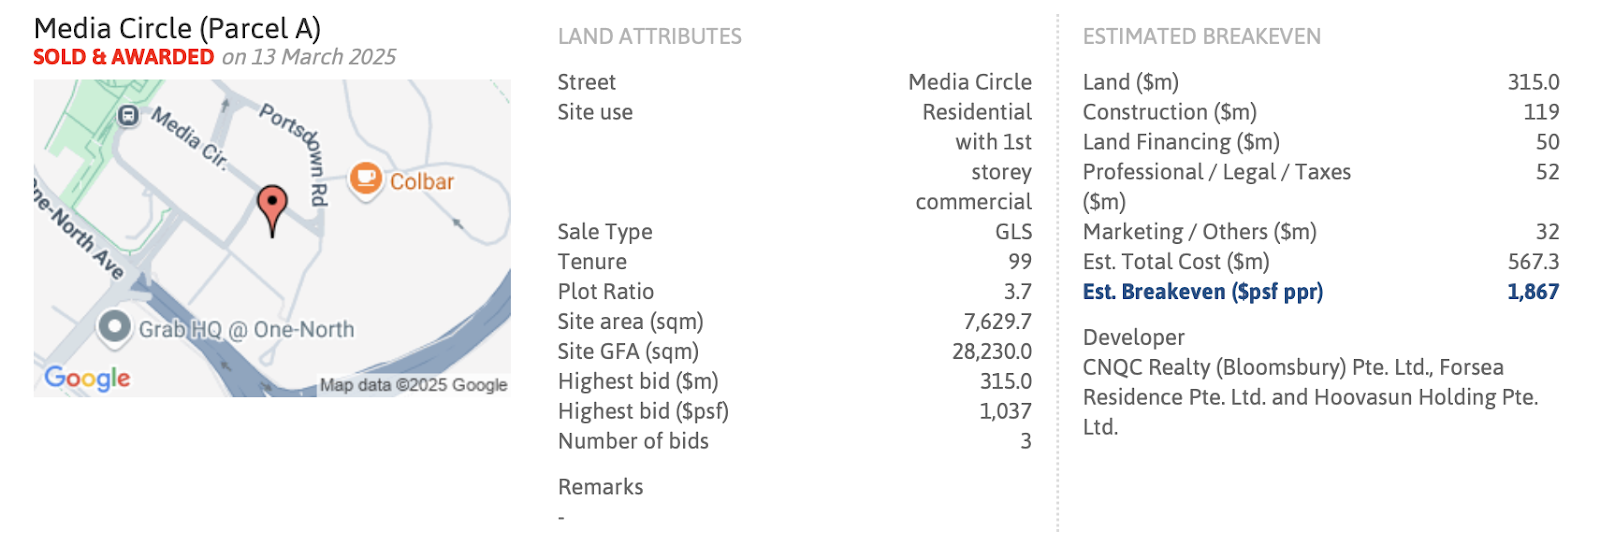Click the Colbar label text on map
The width and height of the screenshot is (1600, 545).
click(x=422, y=182)
